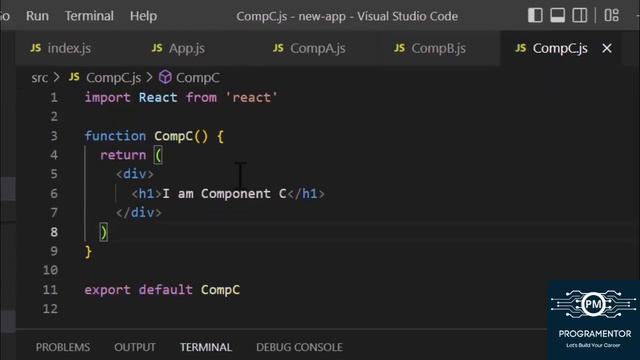
Task: Click the 'import' keyword on line 1
Action: pyautogui.click(x=107, y=98)
